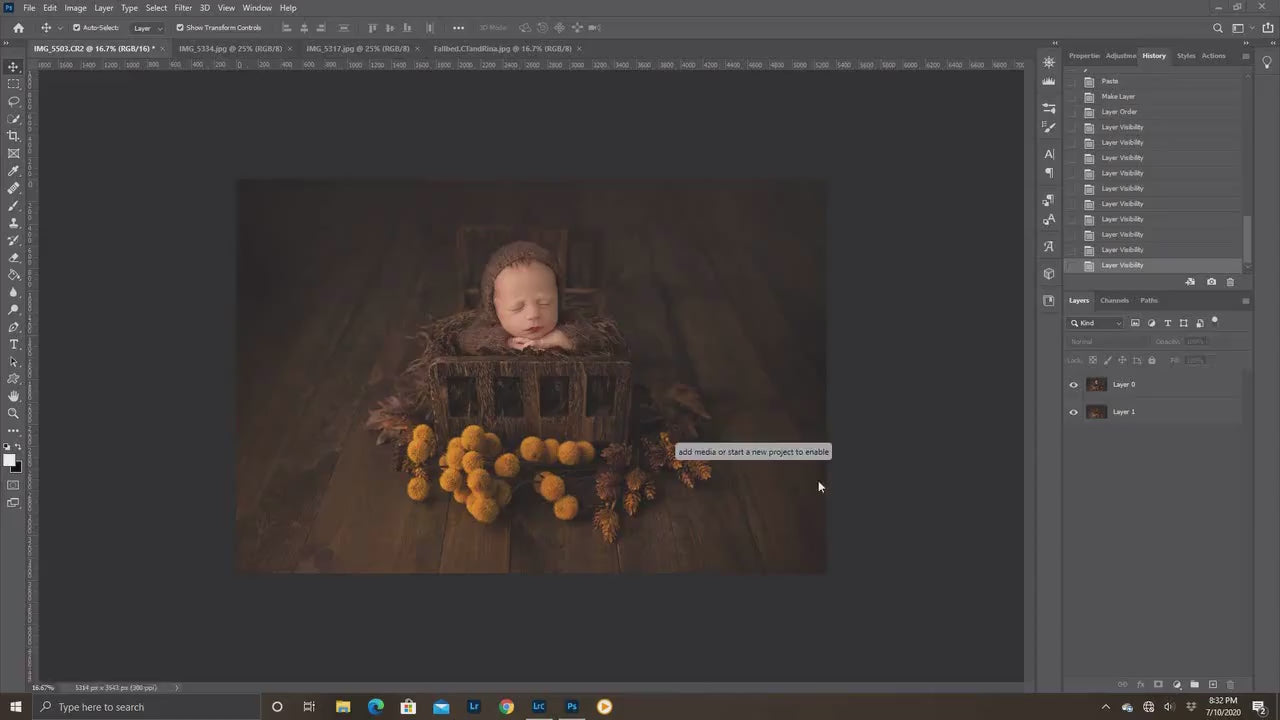Select the Move tool
This screenshot has width=1280, height=720.
(13, 66)
